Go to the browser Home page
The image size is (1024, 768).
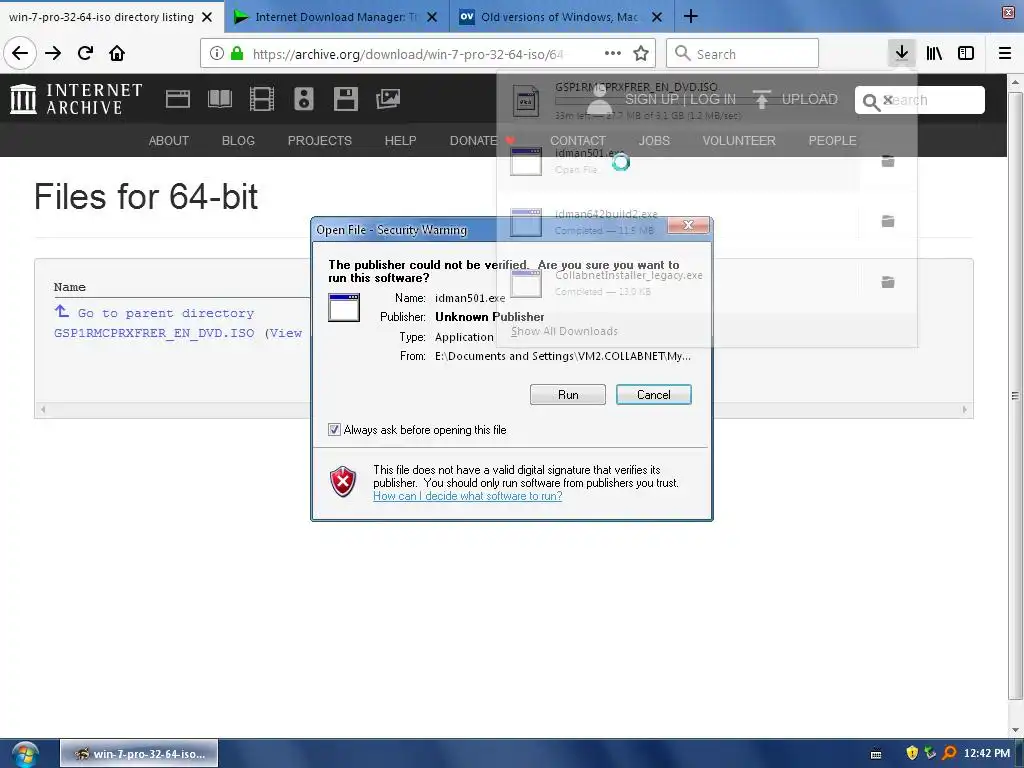click(117, 53)
